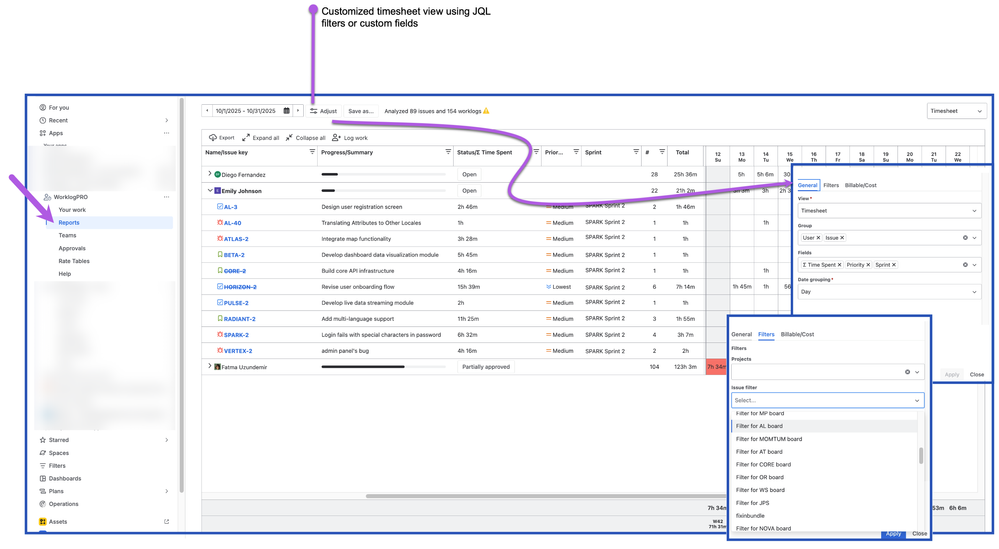Remove Sprint tag from Fields

[894, 265]
